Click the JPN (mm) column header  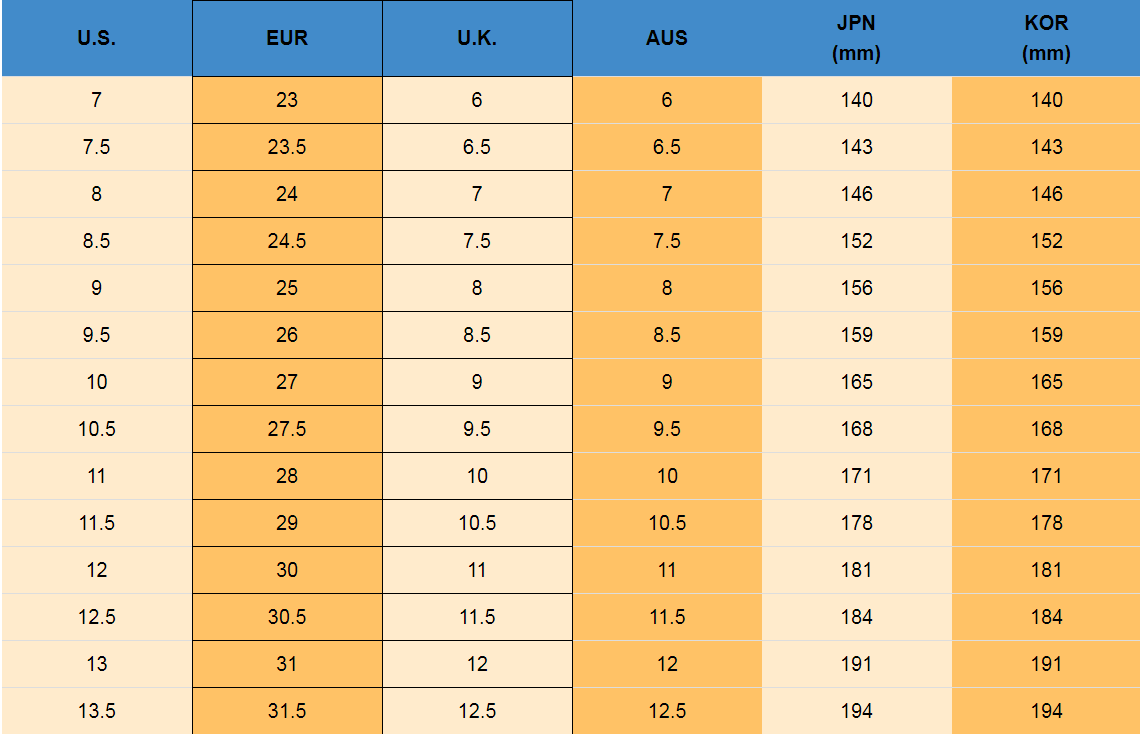click(x=856, y=39)
